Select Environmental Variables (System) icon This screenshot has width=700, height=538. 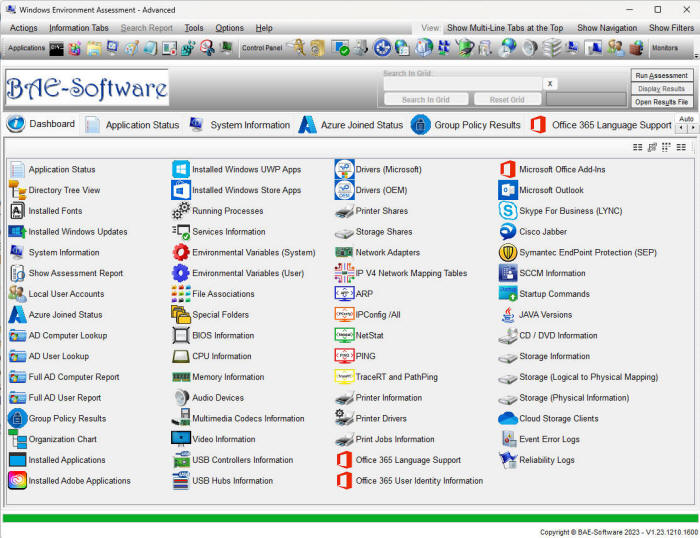coord(181,252)
